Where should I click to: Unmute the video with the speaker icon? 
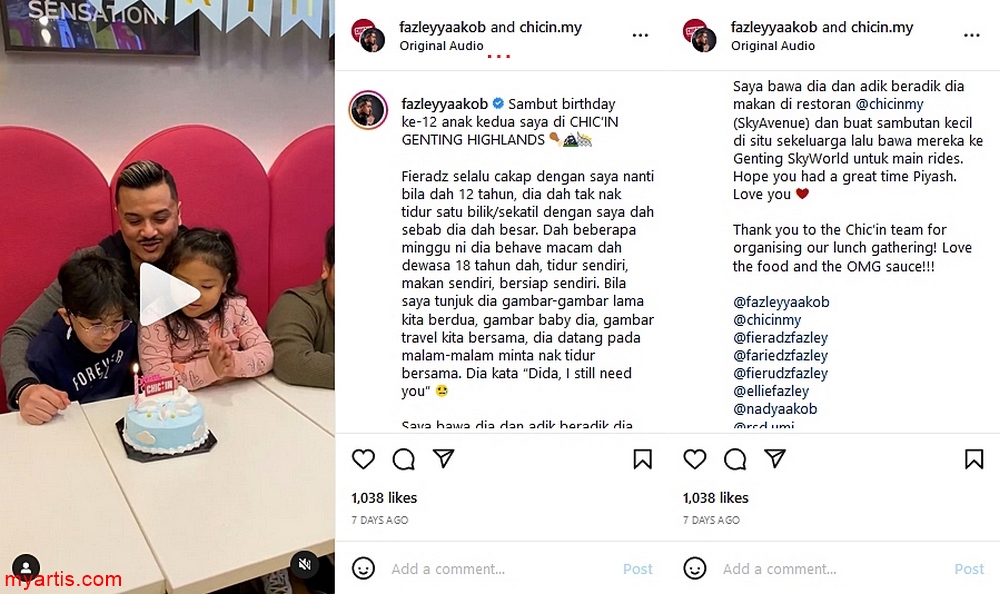(x=305, y=564)
